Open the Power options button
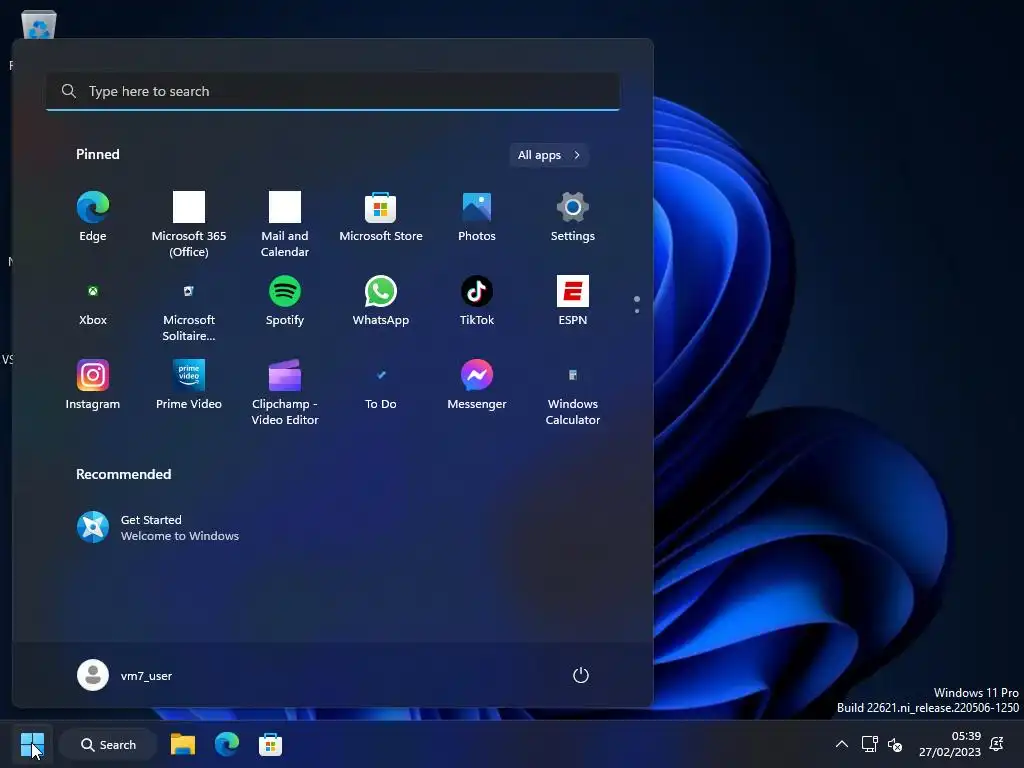Viewport: 1024px width, 768px height. coord(581,675)
